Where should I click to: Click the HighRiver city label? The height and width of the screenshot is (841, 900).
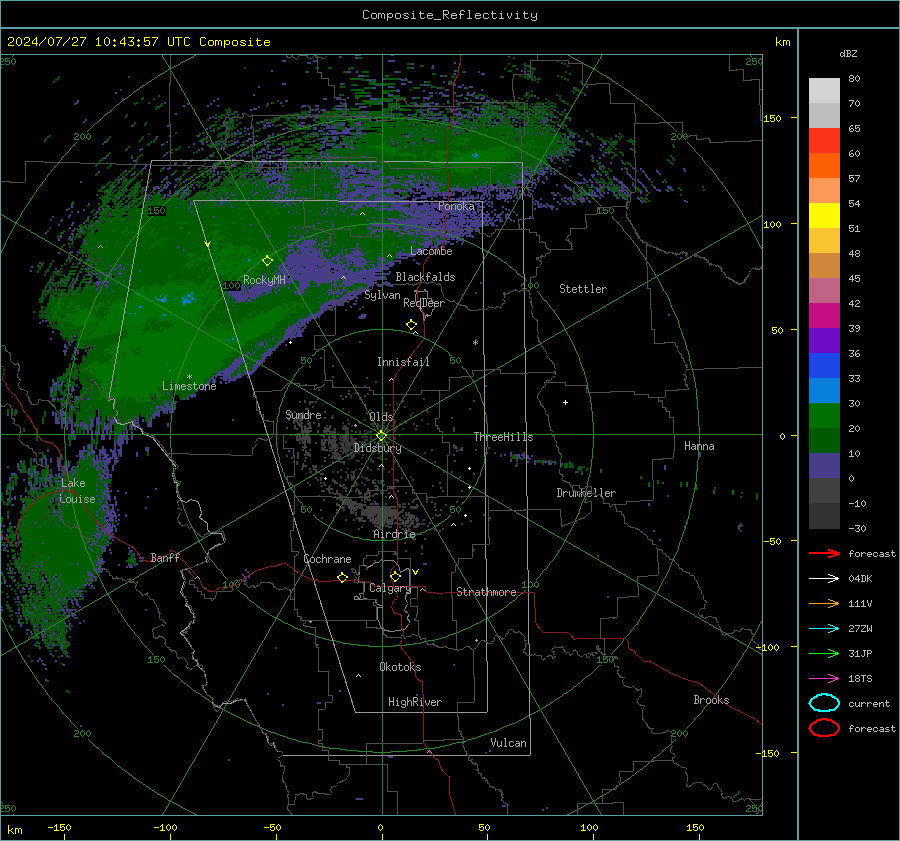tap(415, 702)
